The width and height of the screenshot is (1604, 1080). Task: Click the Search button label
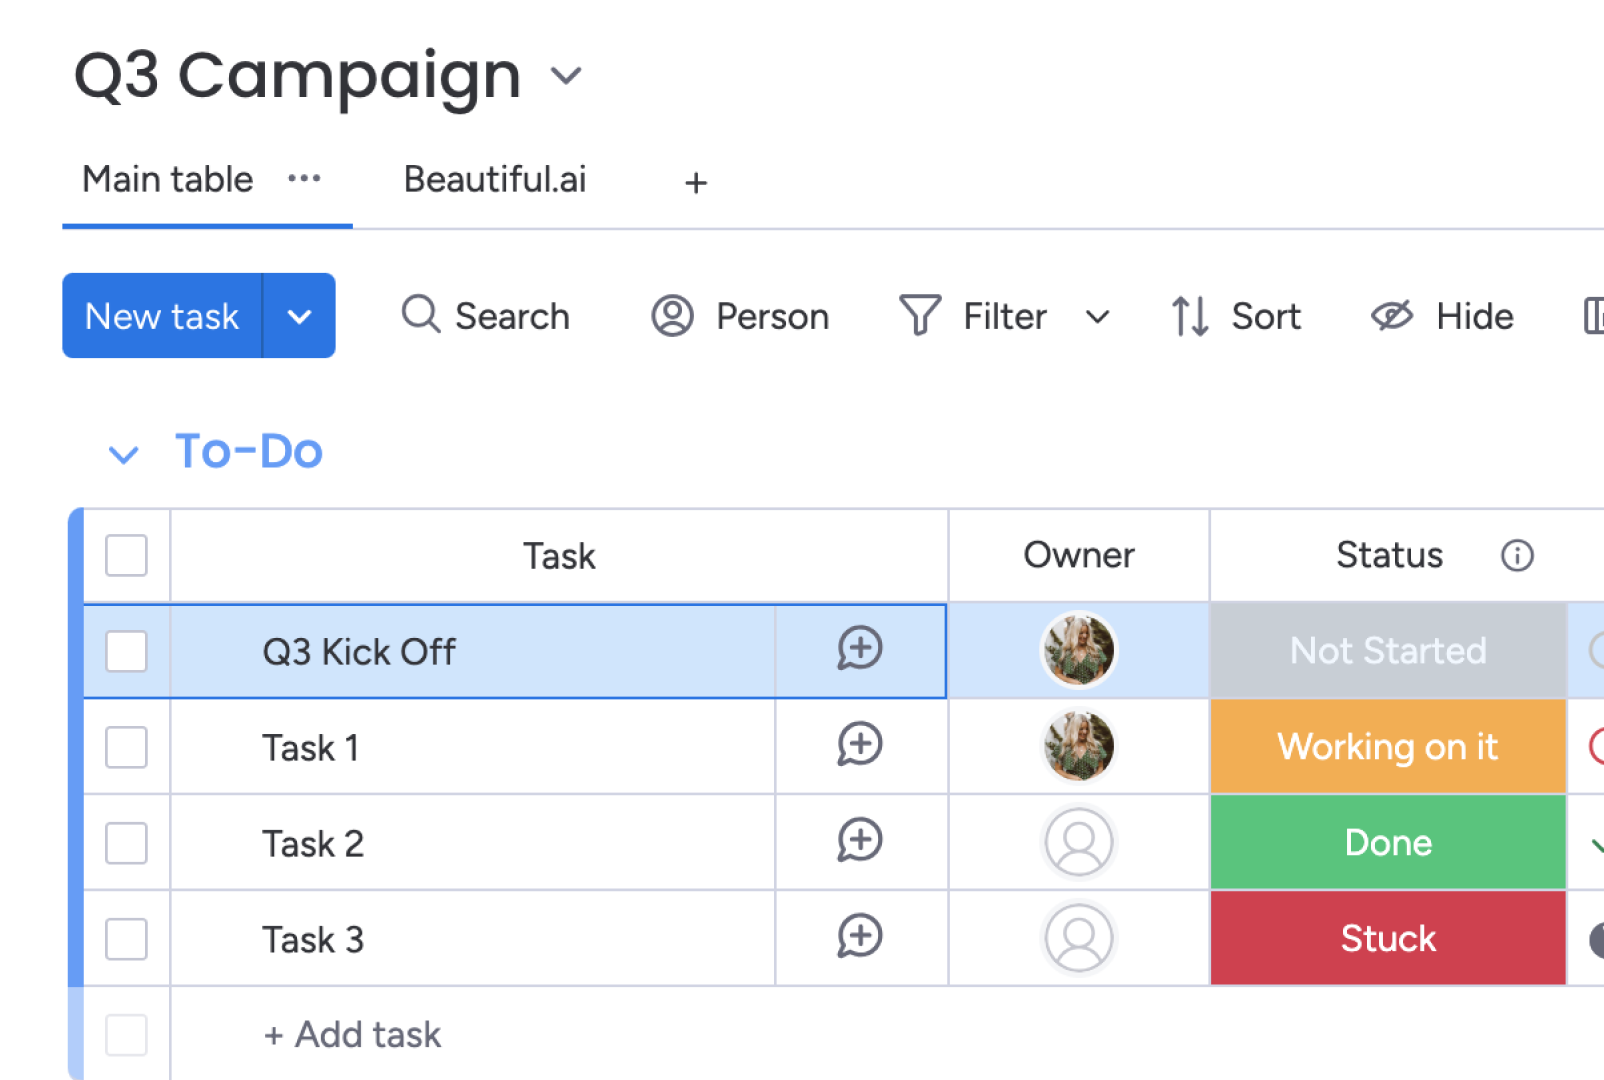tap(512, 316)
